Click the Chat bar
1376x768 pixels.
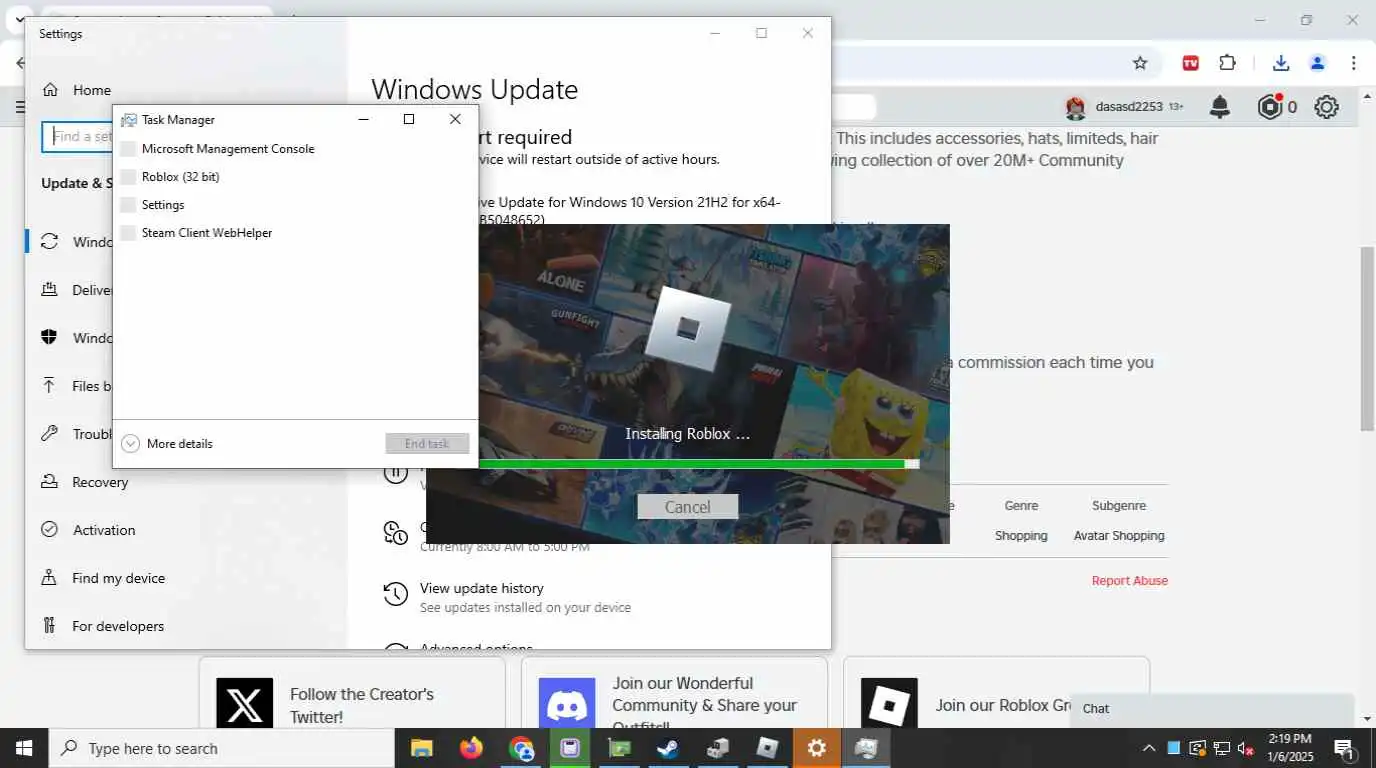(x=1212, y=708)
